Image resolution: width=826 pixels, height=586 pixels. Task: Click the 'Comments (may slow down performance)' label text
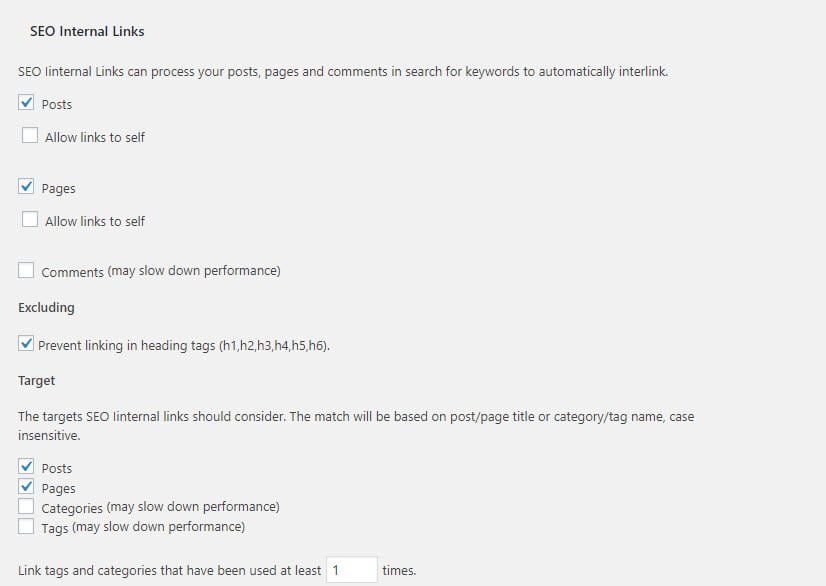pyautogui.click(x=160, y=271)
